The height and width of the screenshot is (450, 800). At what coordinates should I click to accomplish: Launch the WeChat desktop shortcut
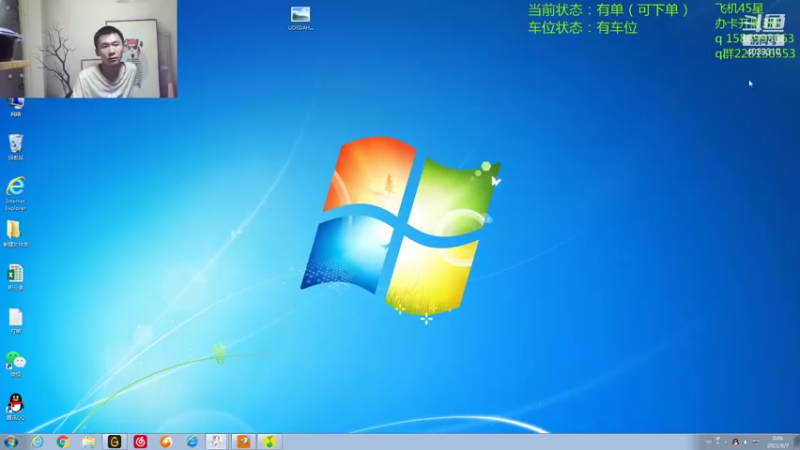15,364
